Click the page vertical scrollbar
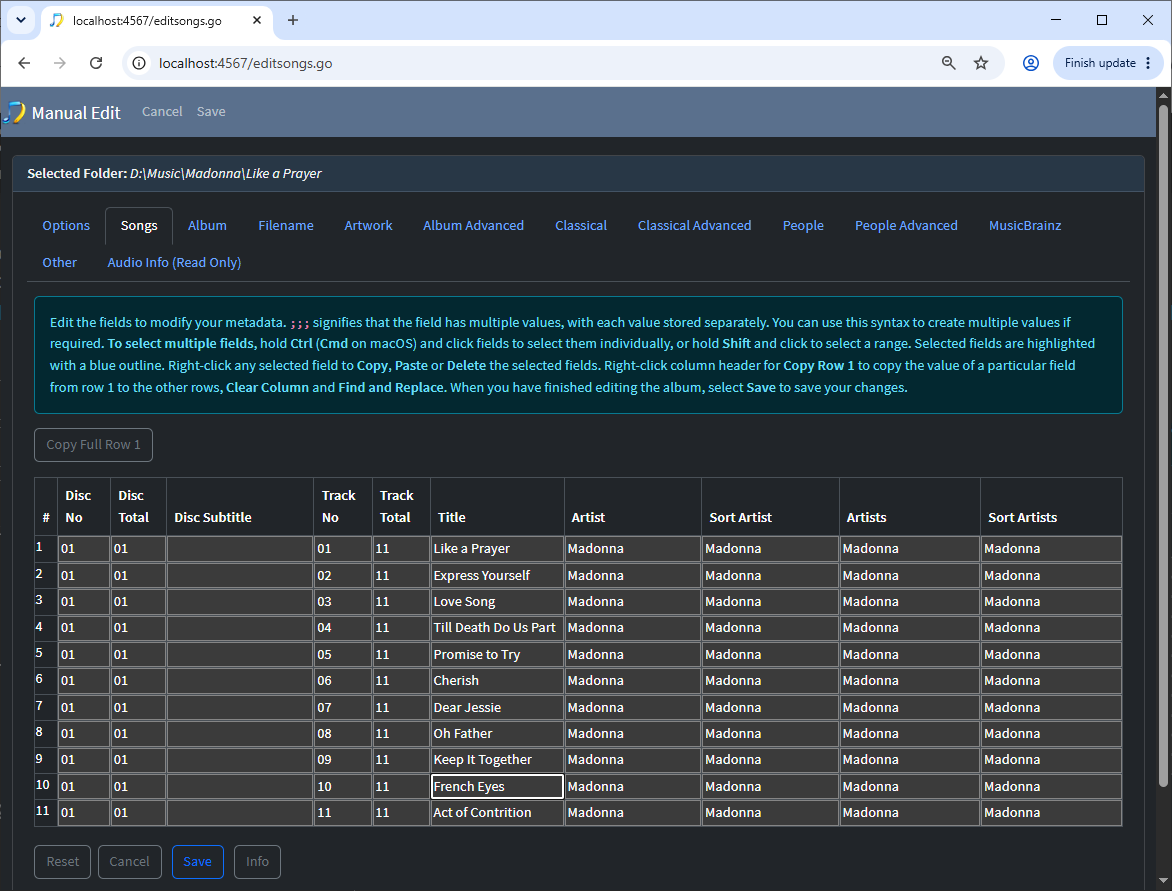The image size is (1172, 891). coord(1163,448)
